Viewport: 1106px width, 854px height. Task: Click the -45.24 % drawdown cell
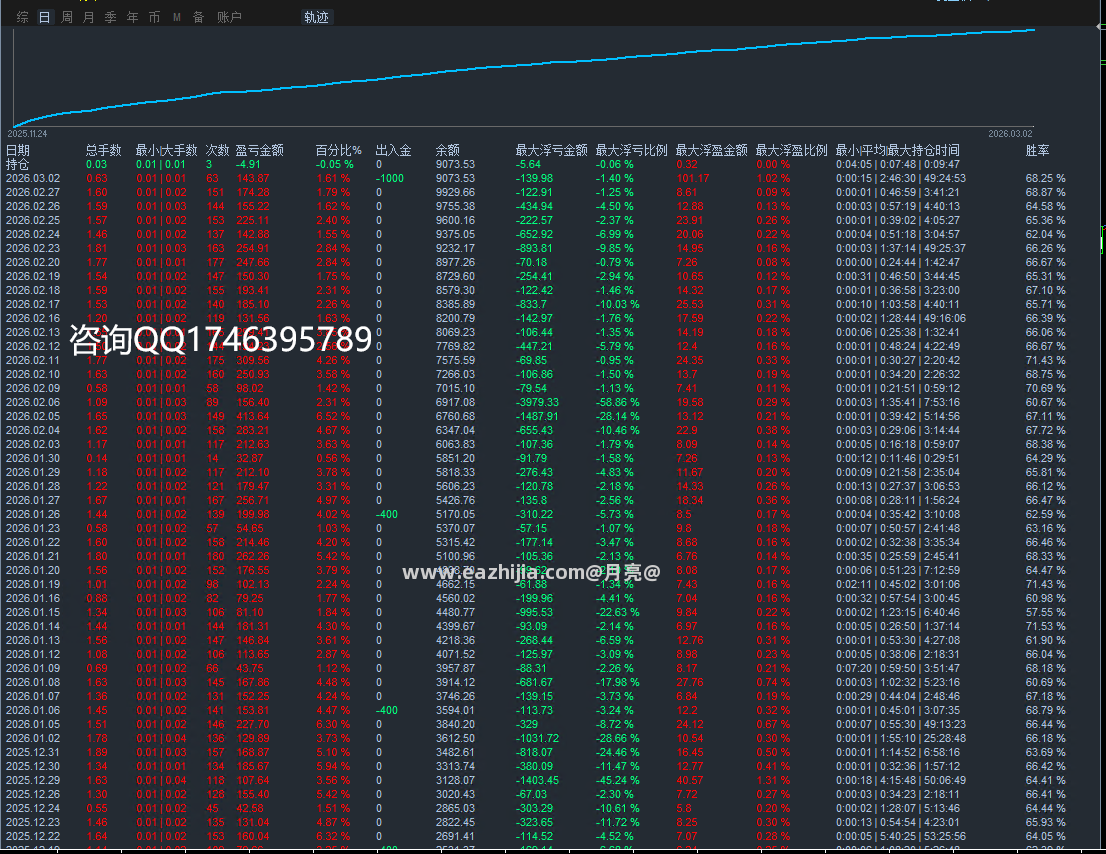(x=618, y=781)
